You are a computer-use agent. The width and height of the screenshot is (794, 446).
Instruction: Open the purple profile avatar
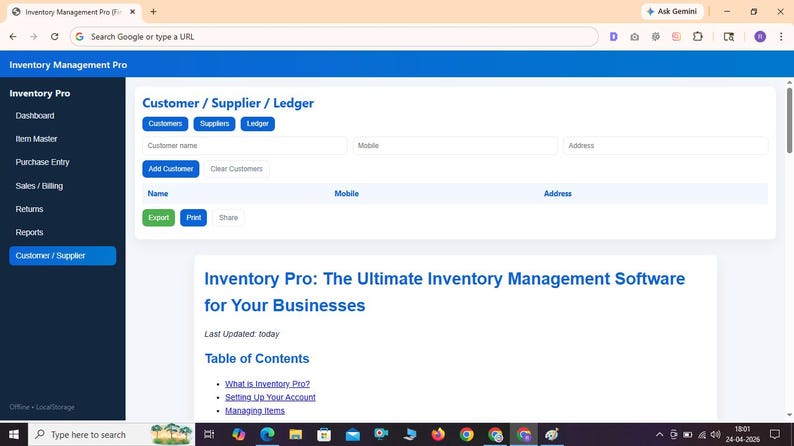[760, 36]
